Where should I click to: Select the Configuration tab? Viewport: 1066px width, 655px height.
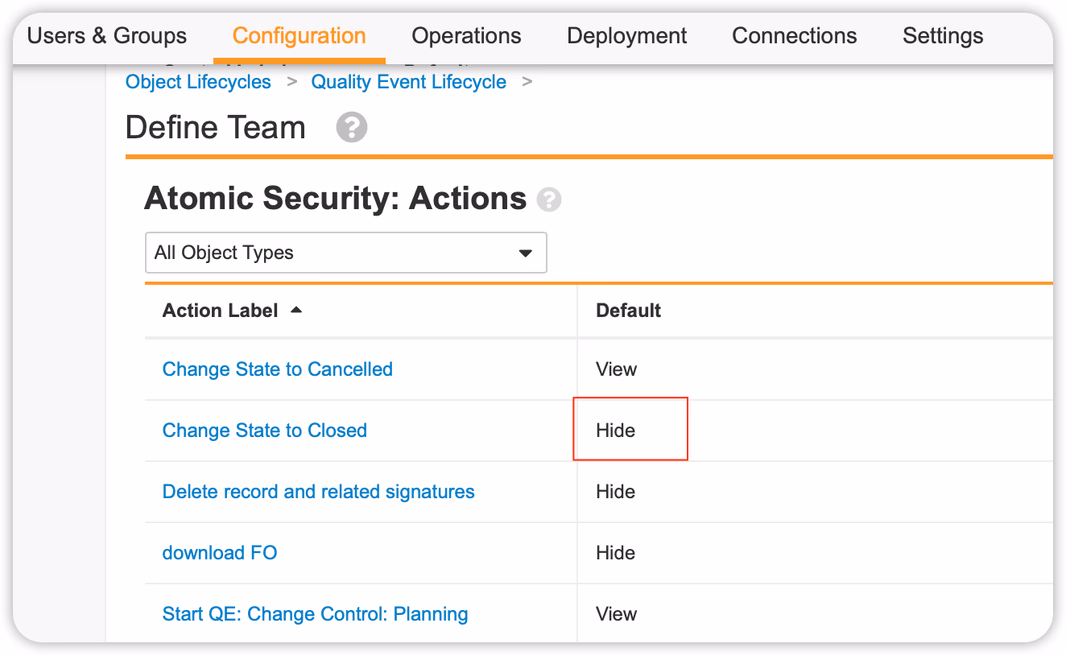point(299,35)
